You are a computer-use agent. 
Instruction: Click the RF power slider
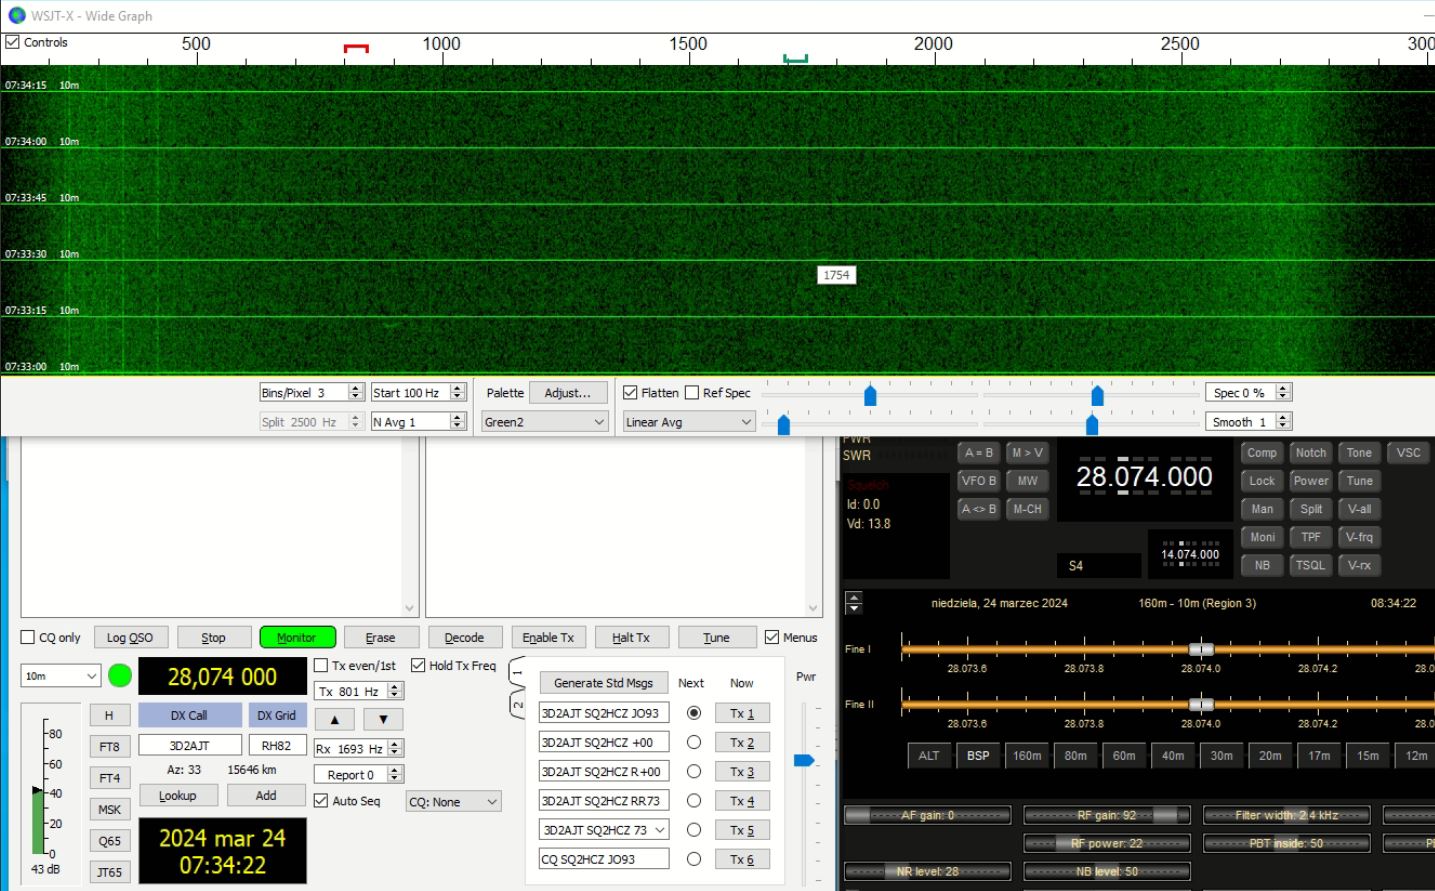coord(1107,843)
